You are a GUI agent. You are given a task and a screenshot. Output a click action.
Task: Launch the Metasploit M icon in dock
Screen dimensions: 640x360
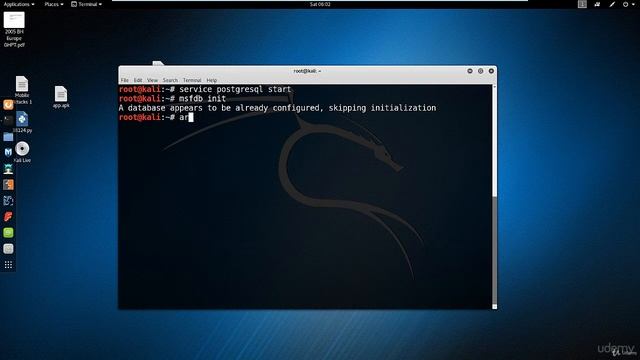(x=8, y=152)
